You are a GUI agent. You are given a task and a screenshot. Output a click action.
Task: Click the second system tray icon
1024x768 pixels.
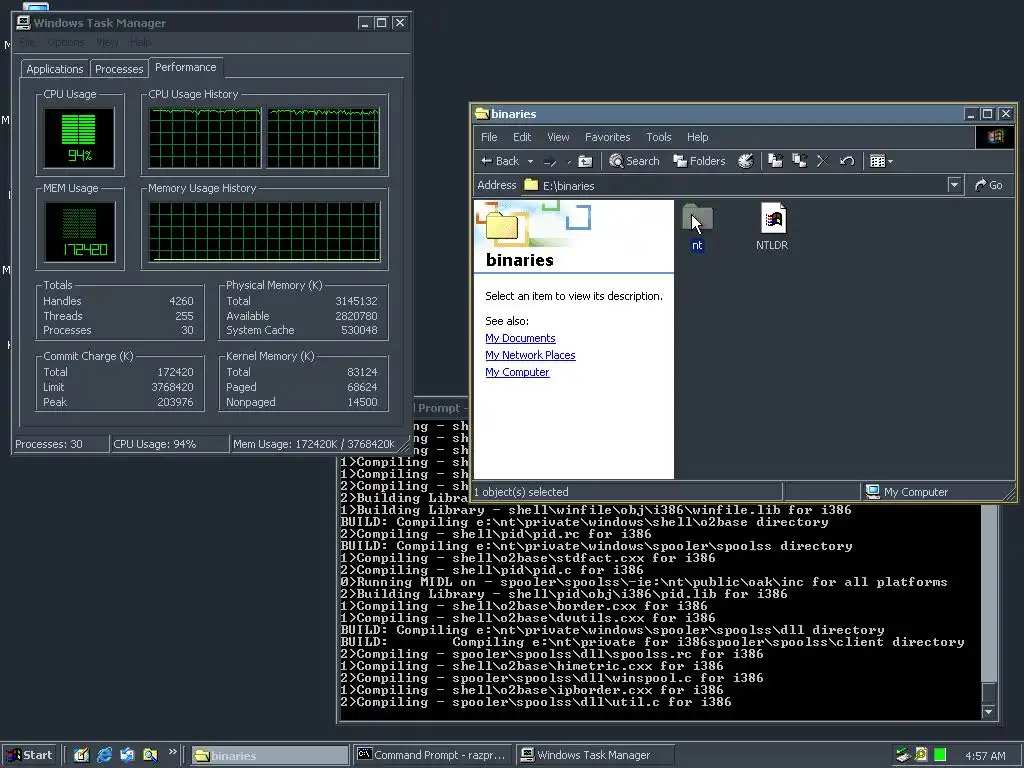coord(921,755)
